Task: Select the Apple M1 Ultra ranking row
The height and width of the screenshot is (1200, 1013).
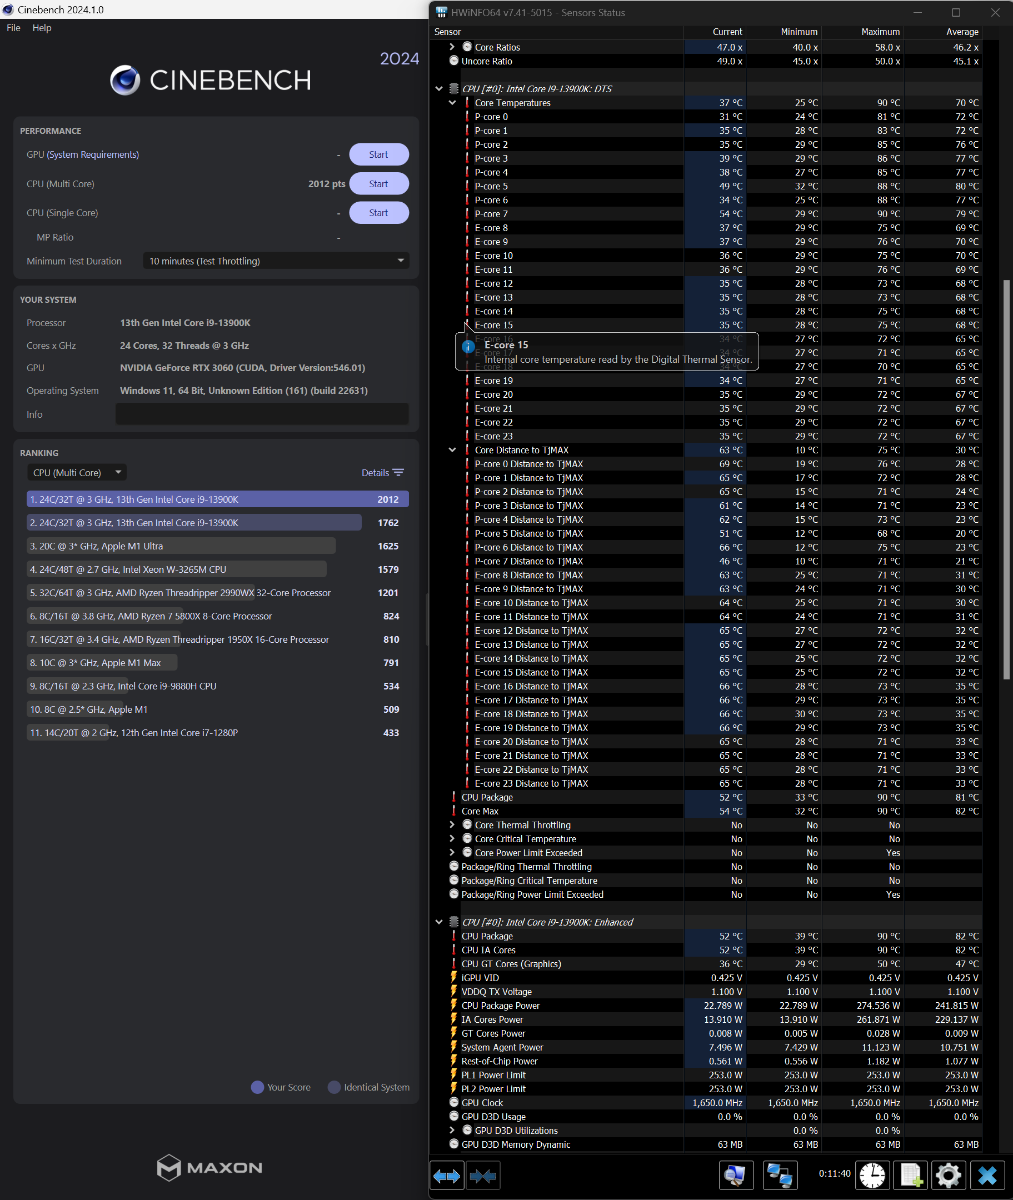Action: click(x=217, y=546)
